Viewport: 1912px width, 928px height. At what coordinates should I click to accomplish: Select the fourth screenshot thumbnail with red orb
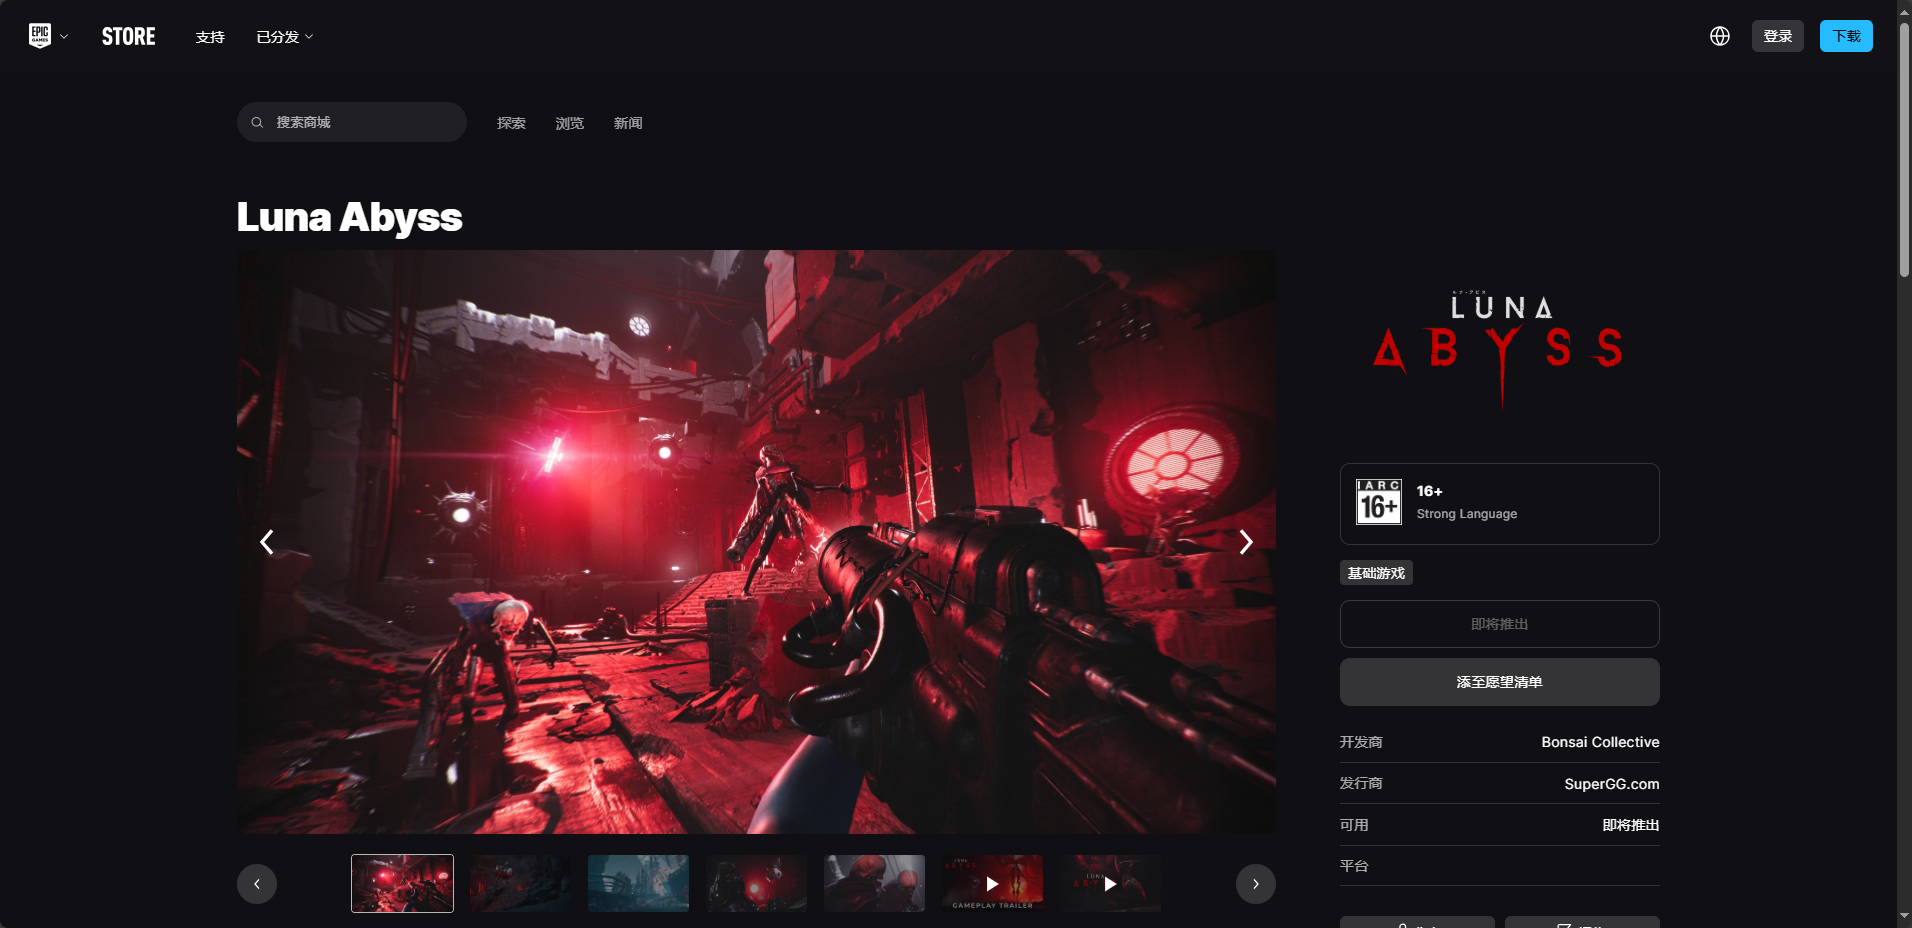click(756, 883)
